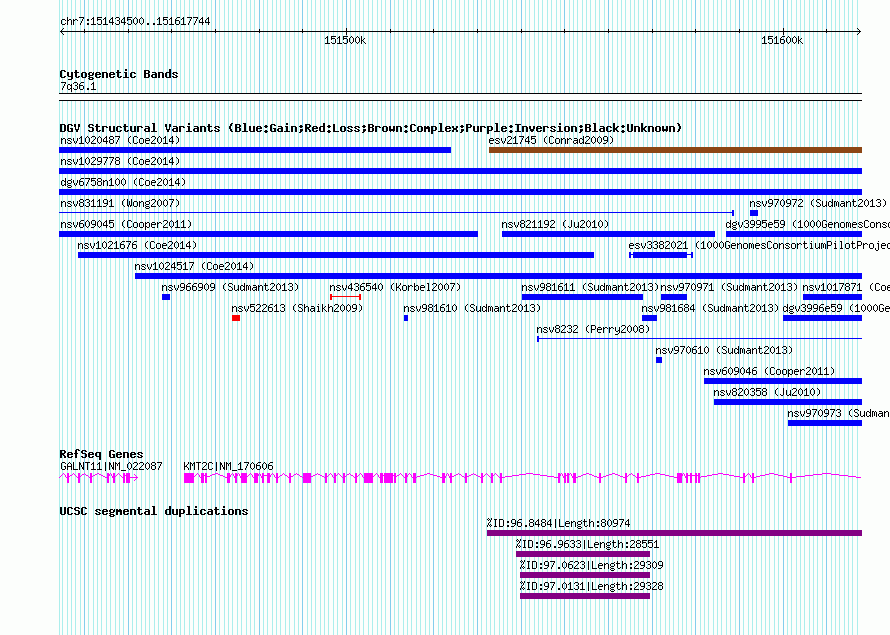Click the 7q36.1 cytogenetic band line
Viewport: 890px width, 635px height.
pyautogui.click(x=460, y=97)
